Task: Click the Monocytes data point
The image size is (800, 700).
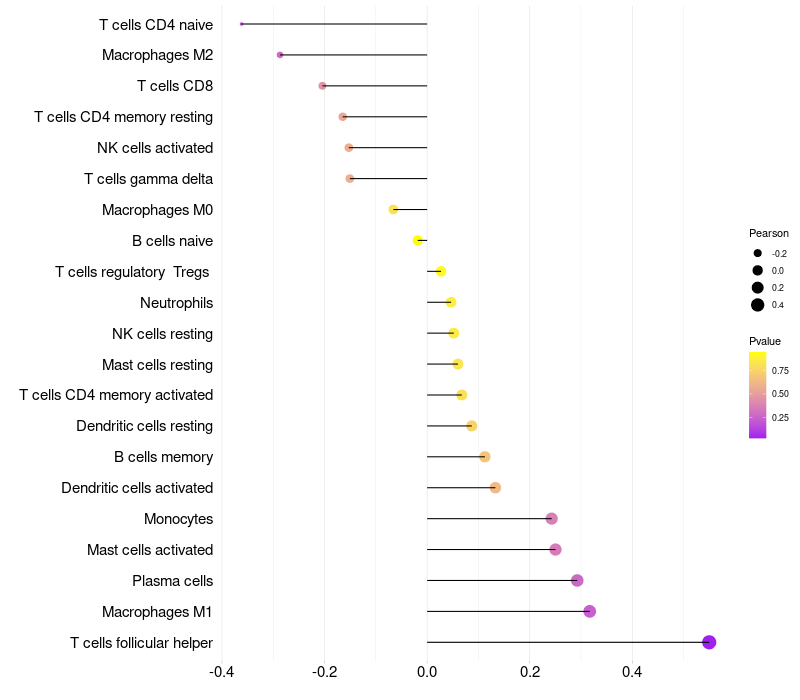Action: coord(552,519)
